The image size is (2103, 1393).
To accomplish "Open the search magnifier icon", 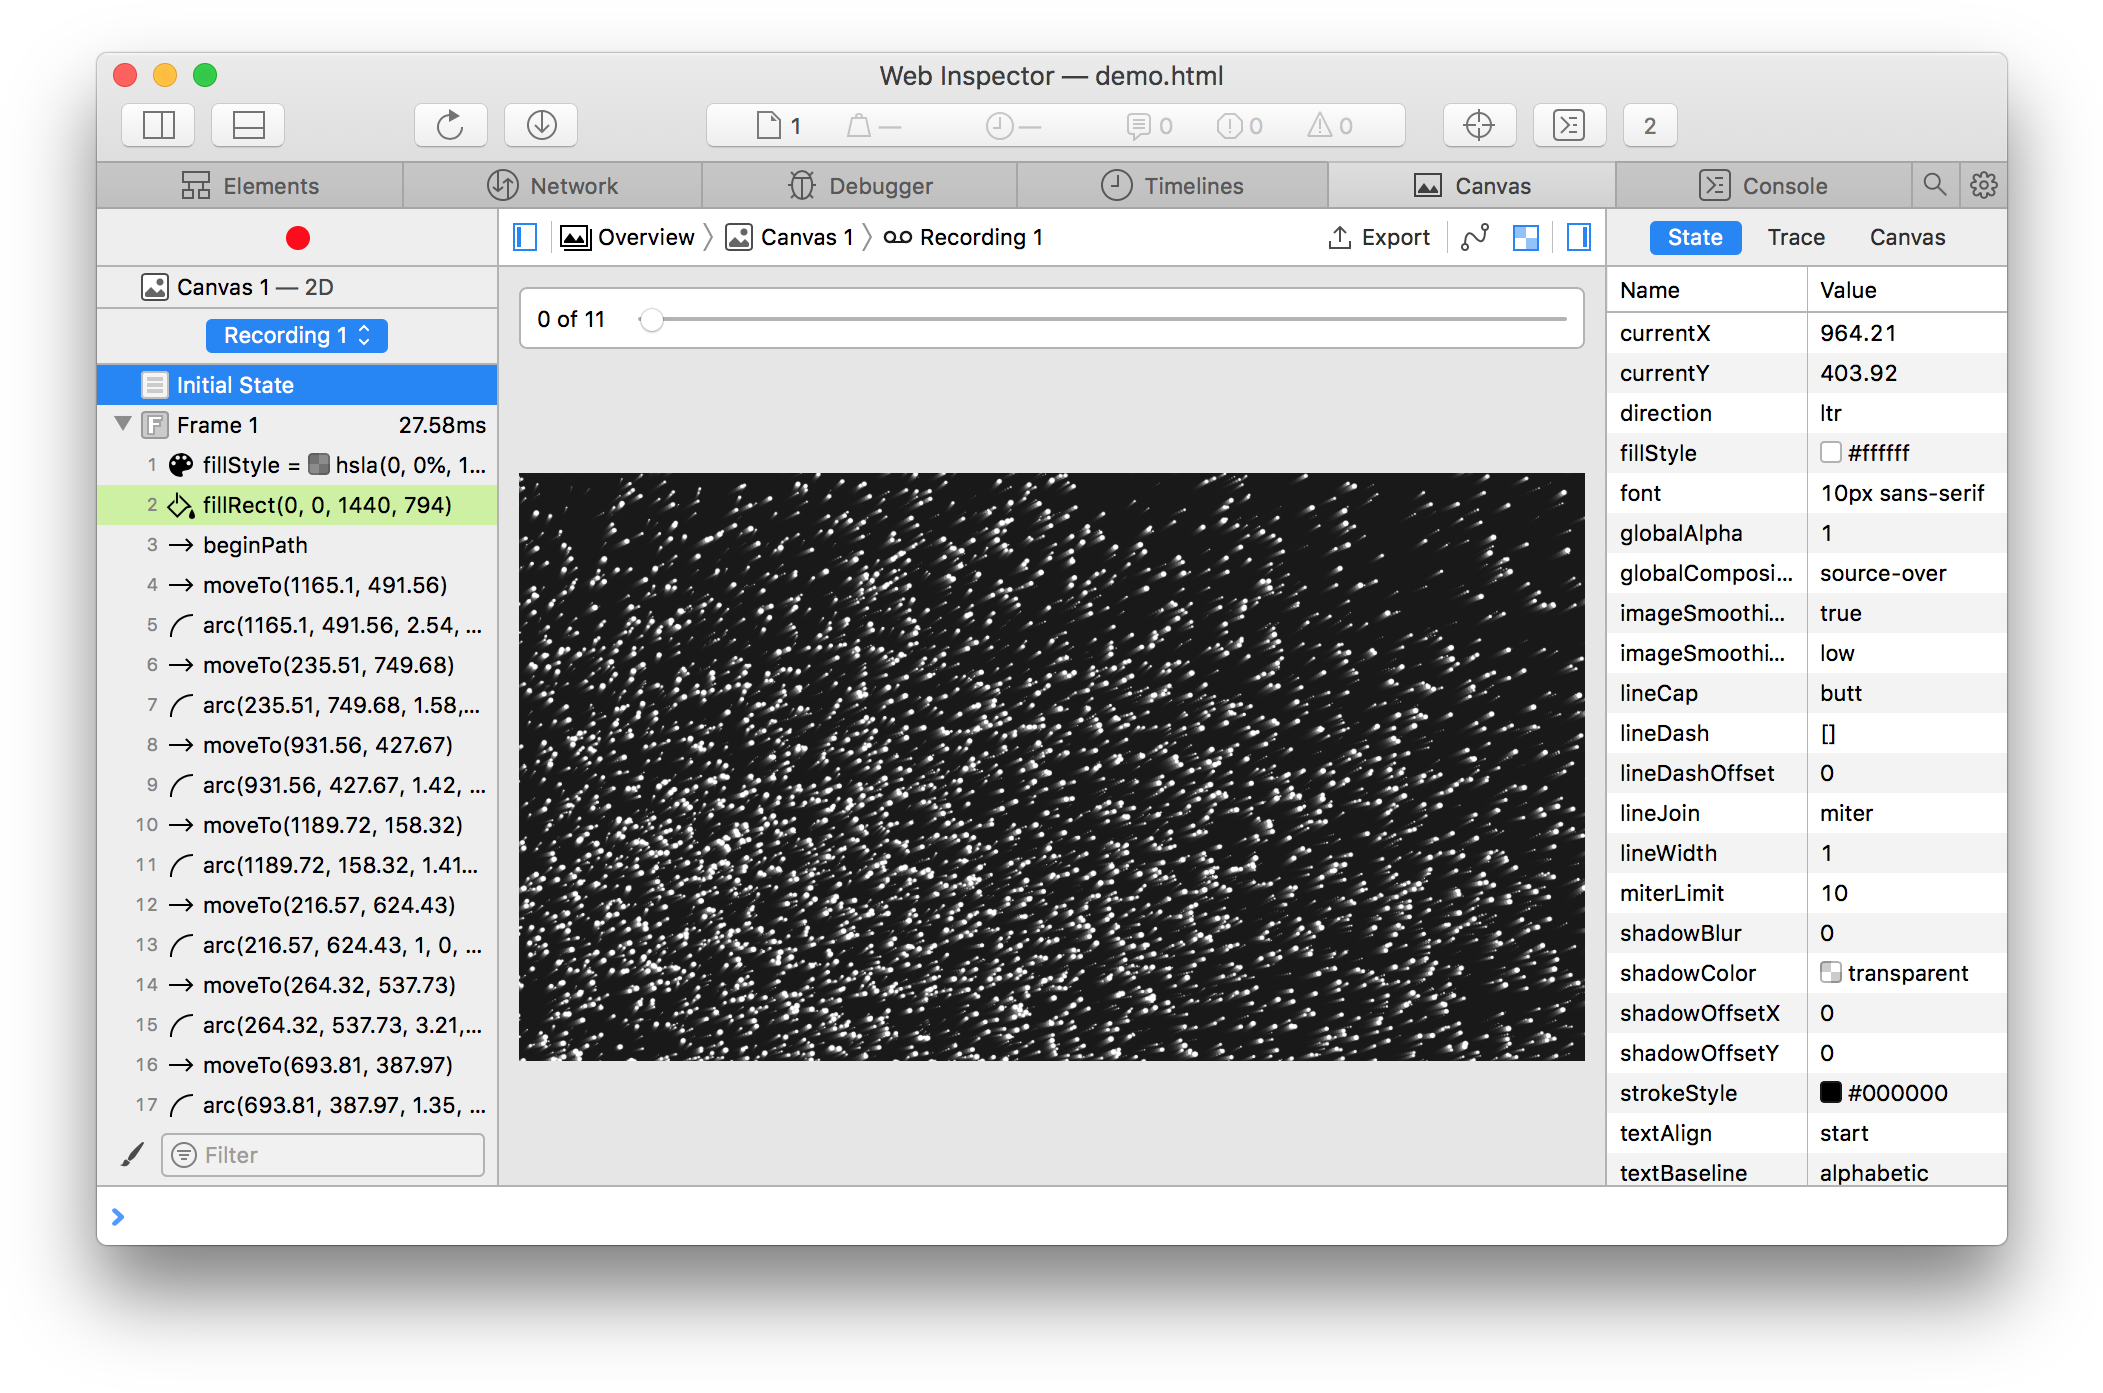I will [x=1934, y=185].
